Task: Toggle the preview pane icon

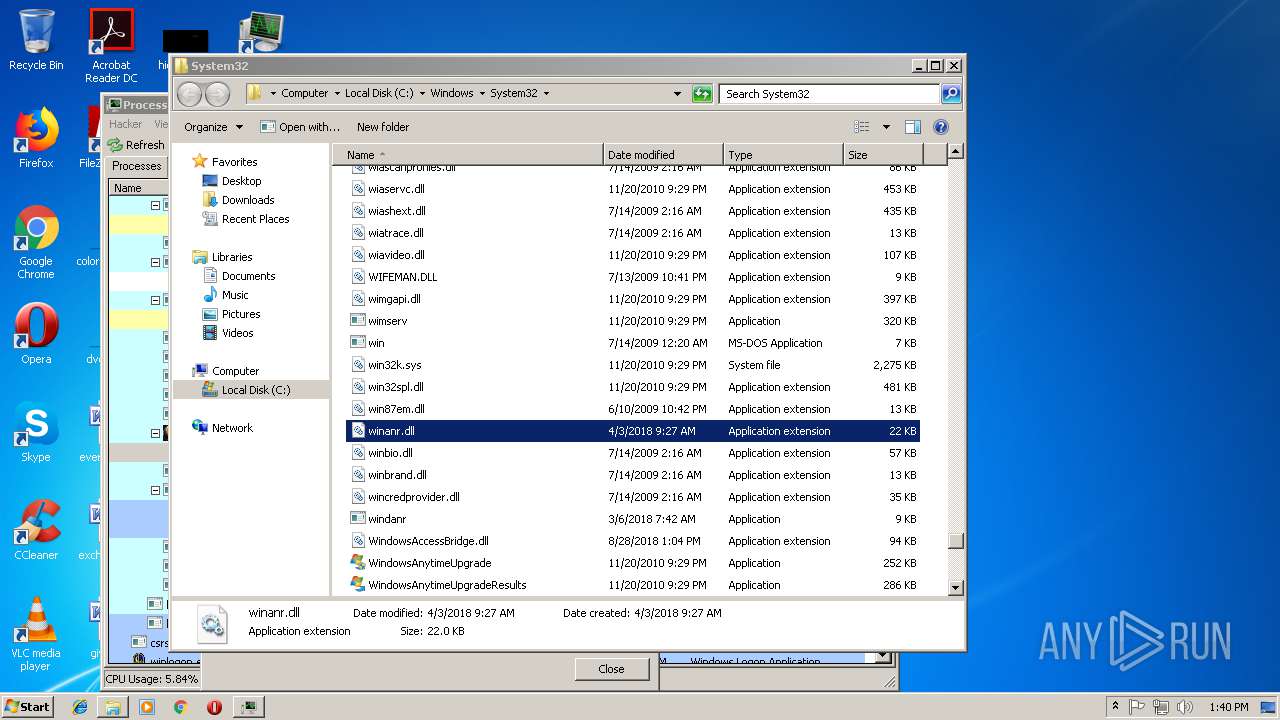Action: [912, 127]
